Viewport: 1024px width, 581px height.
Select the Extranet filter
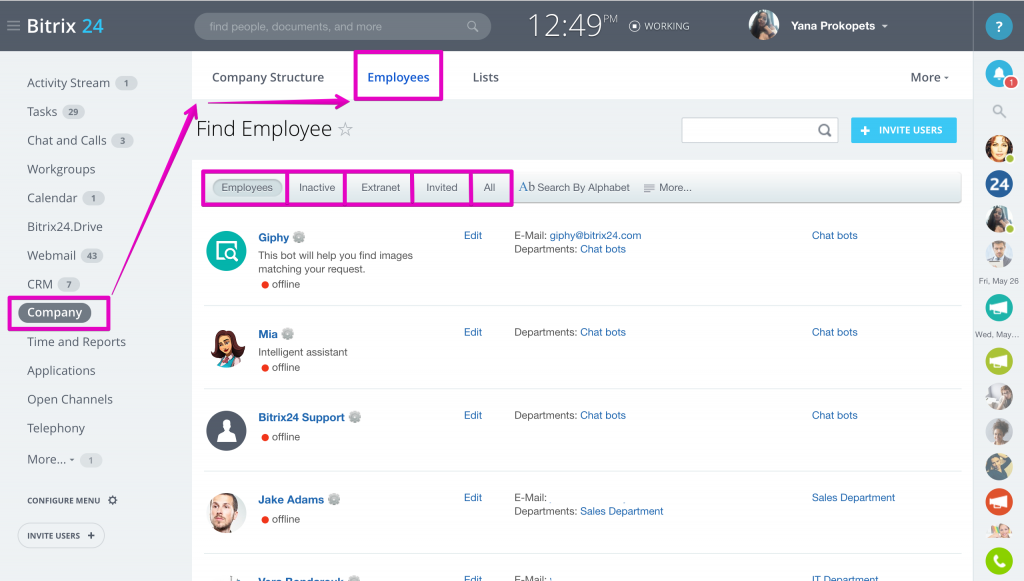pyautogui.click(x=380, y=187)
